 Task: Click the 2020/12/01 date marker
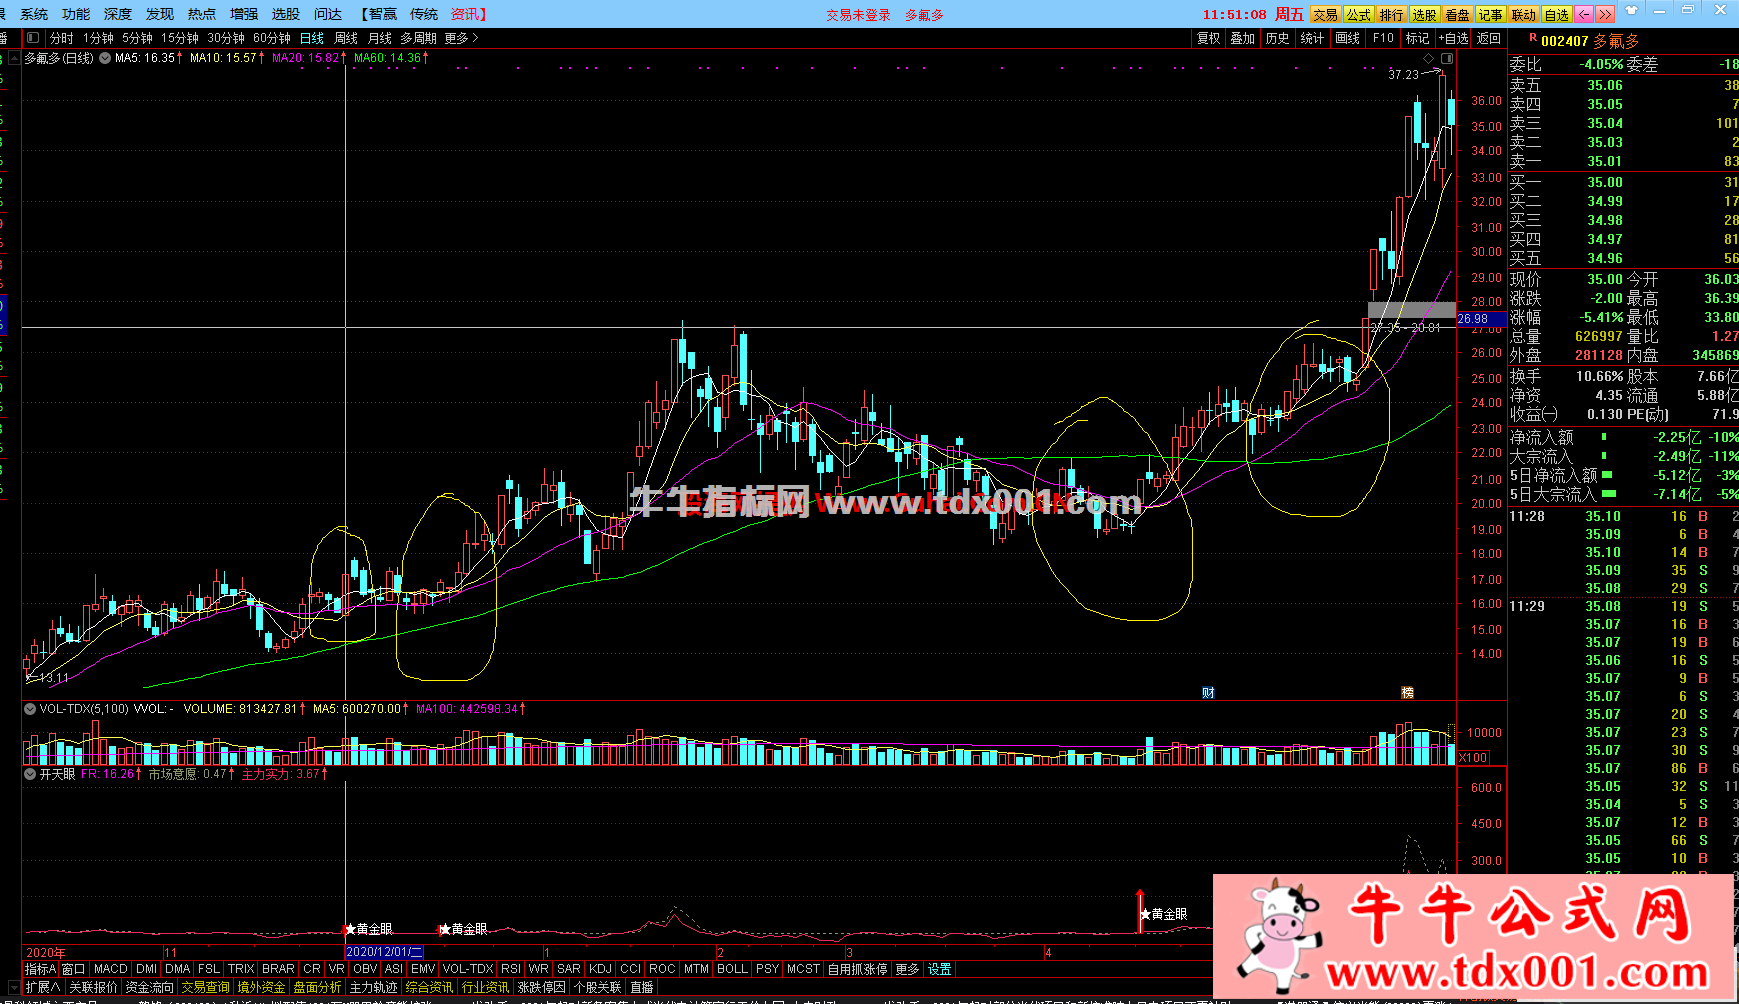[384, 952]
